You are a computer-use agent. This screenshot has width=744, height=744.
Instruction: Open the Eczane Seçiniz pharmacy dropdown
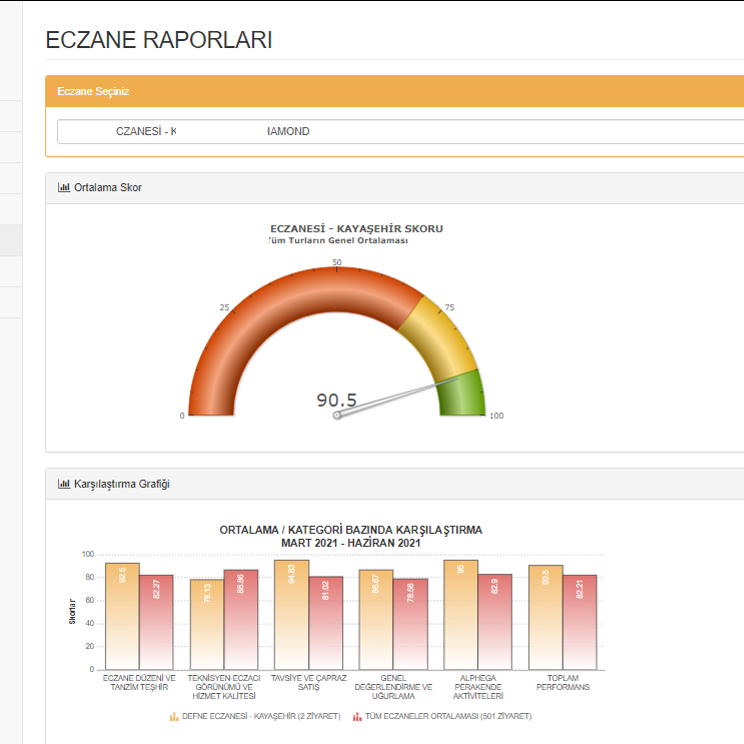point(400,132)
